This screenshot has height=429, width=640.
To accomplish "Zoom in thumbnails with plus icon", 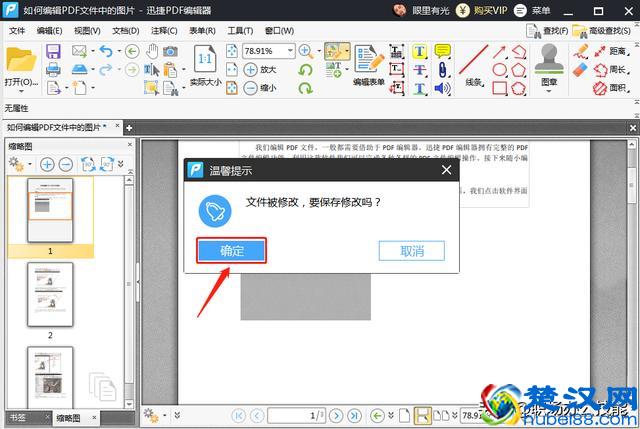I will [x=47, y=164].
